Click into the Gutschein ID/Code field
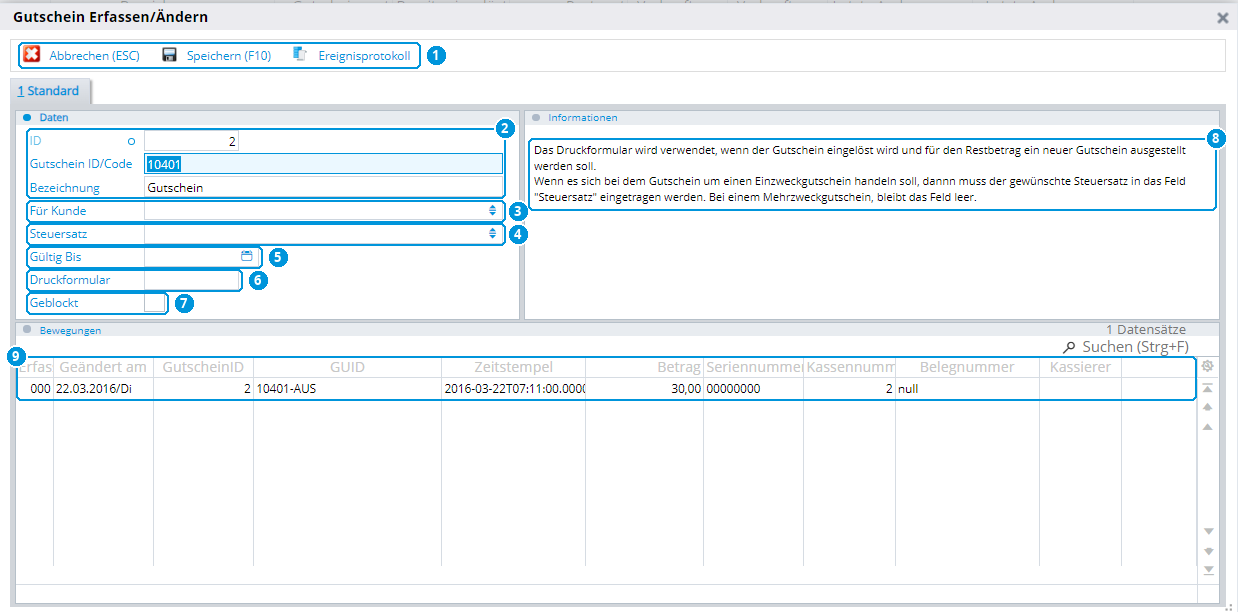1238x612 pixels. pos(323,164)
